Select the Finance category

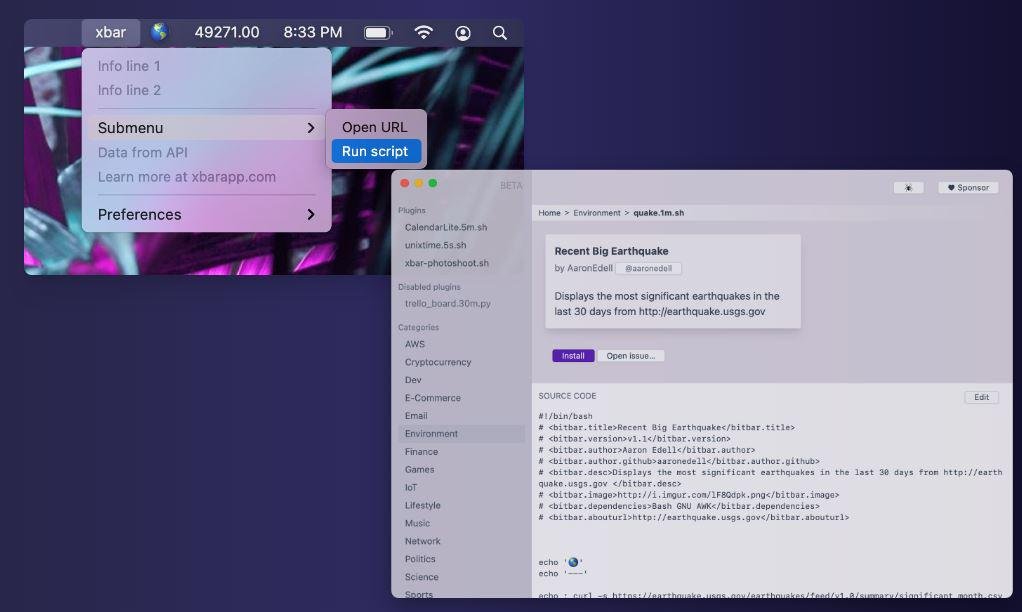pyautogui.click(x=421, y=452)
